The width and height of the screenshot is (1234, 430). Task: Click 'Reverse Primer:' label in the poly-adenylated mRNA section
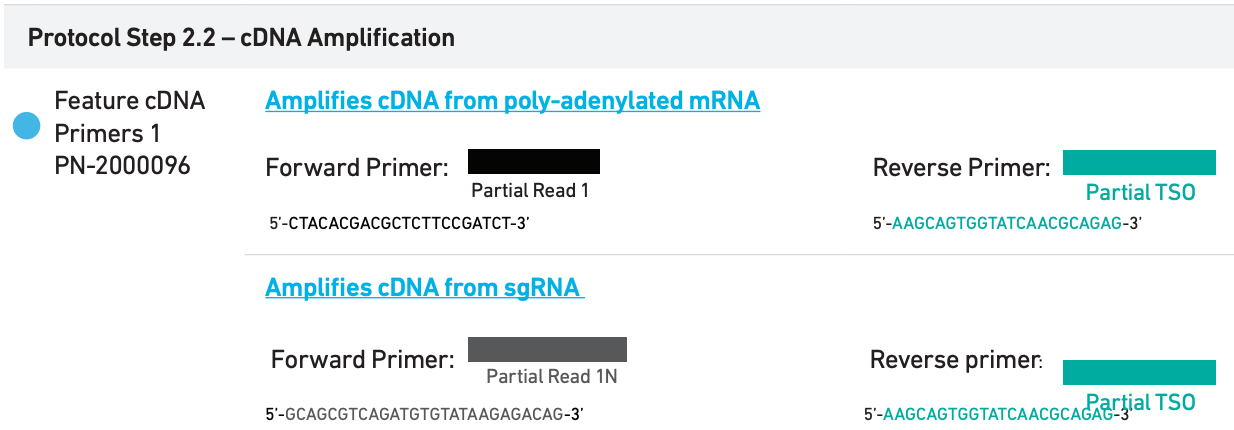tap(961, 168)
